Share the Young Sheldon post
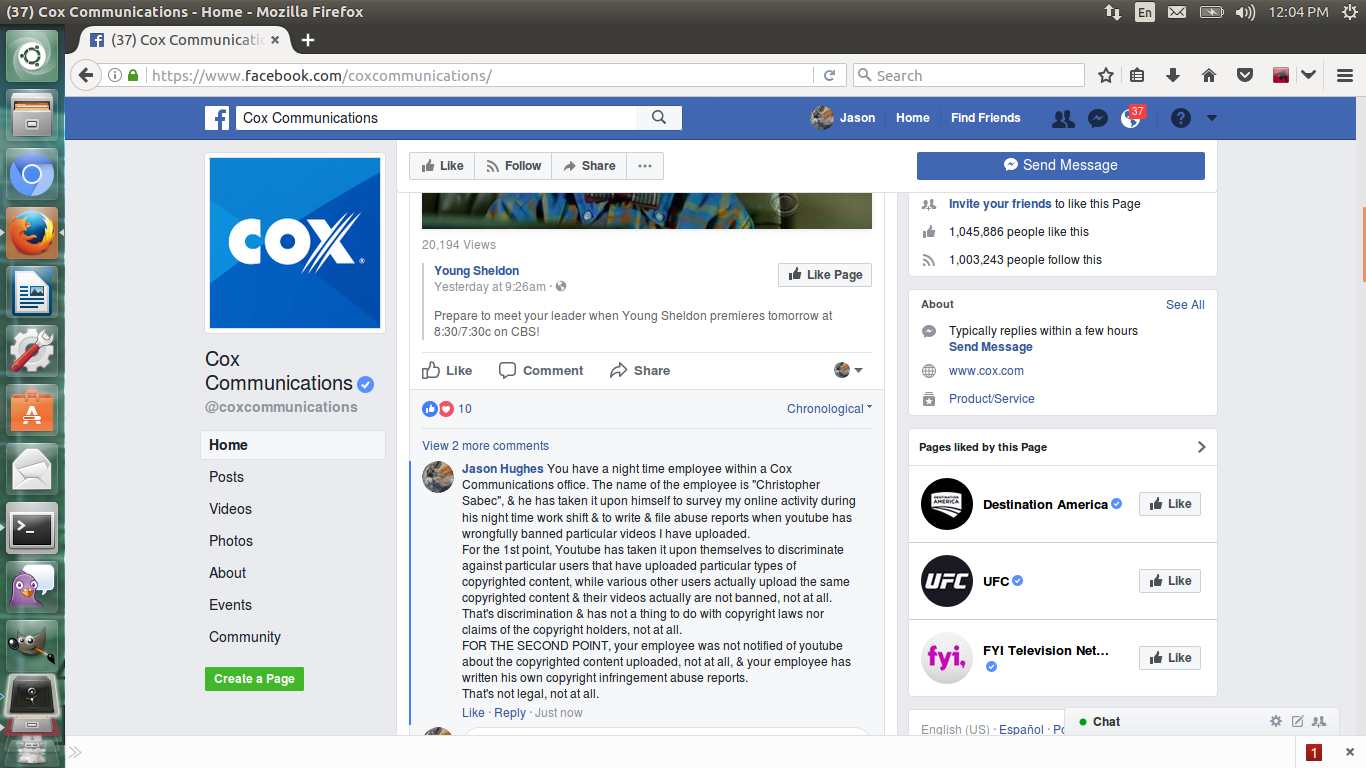This screenshot has height=768, width=1366. click(640, 370)
